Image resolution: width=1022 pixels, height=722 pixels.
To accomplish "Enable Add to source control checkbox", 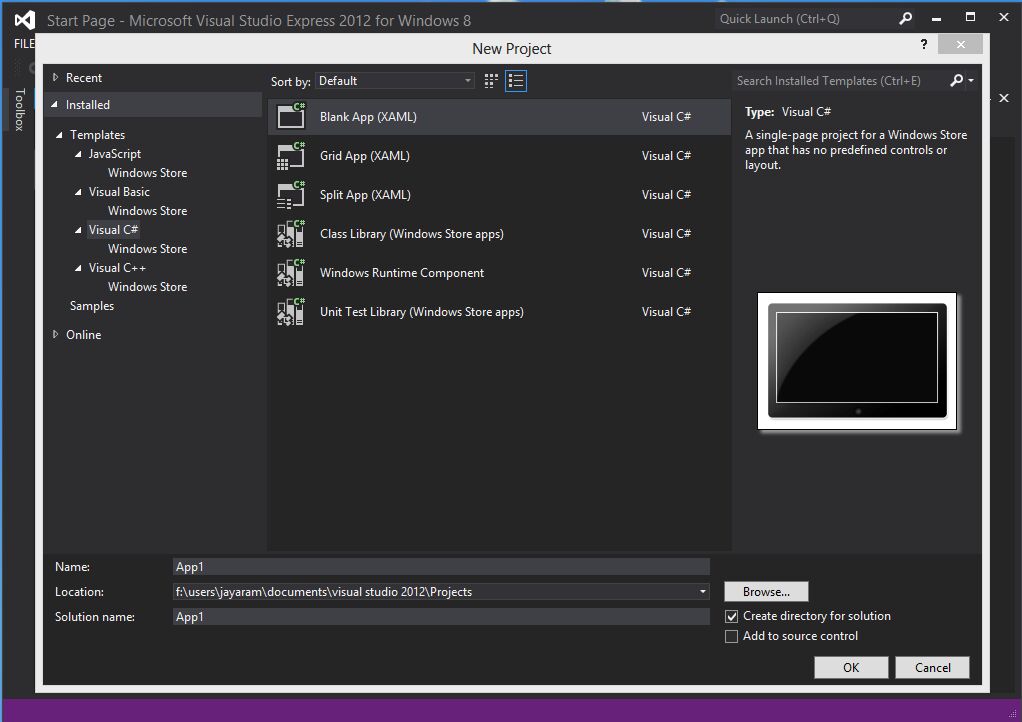I will click(x=731, y=636).
